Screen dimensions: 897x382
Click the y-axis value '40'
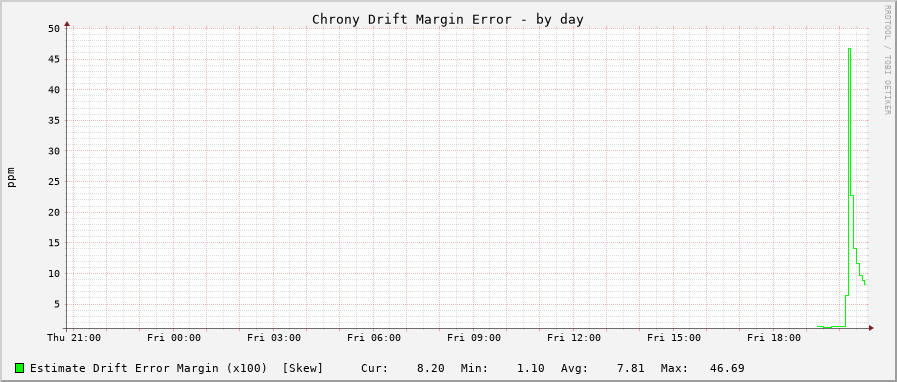pos(54,90)
